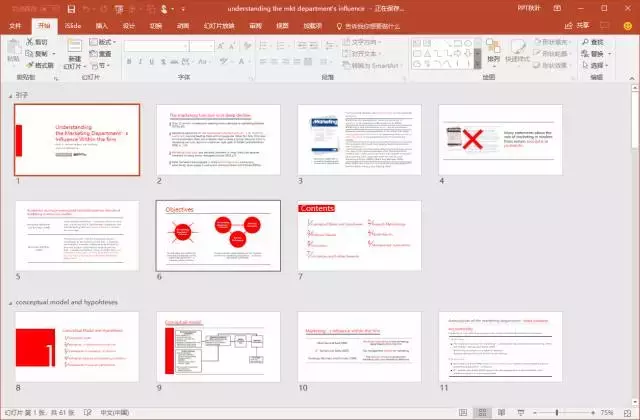Screen dimensions: 640x420
Task: Switch to the Animations (动画) tab
Action: pyautogui.click(x=182, y=26)
